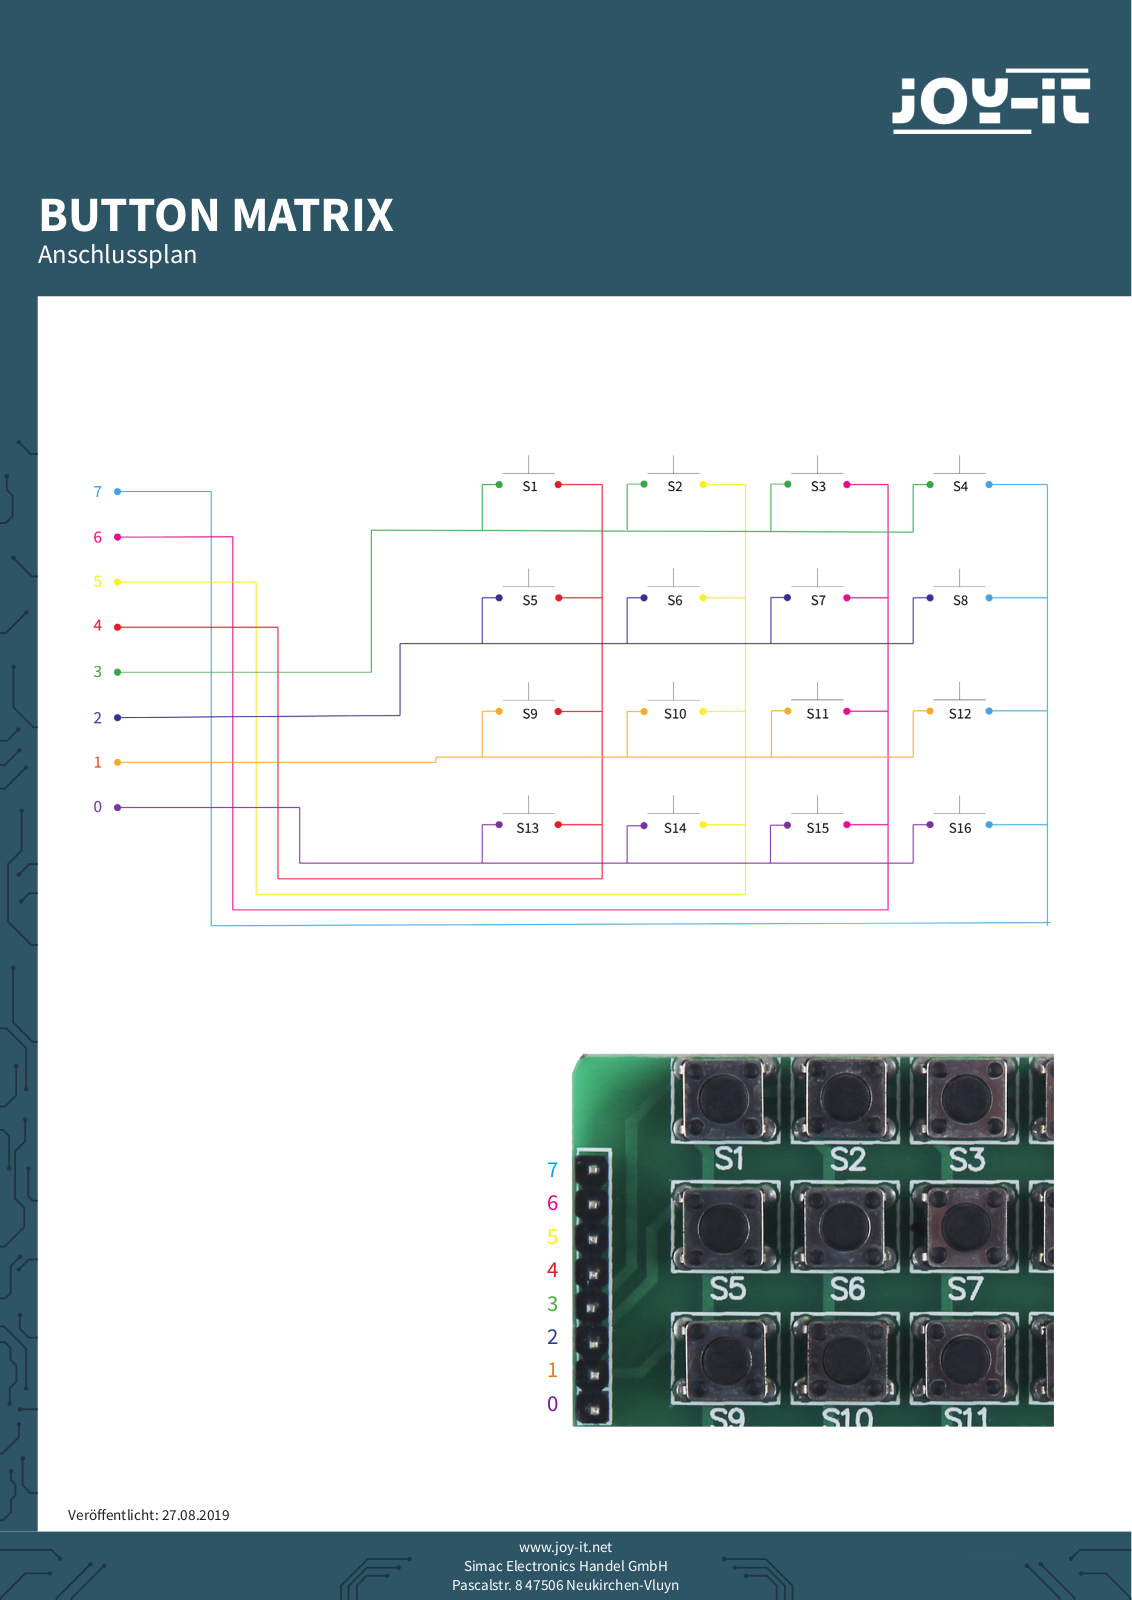
Task: Click the yellow 5 beside the board photo
Action: tap(552, 1237)
